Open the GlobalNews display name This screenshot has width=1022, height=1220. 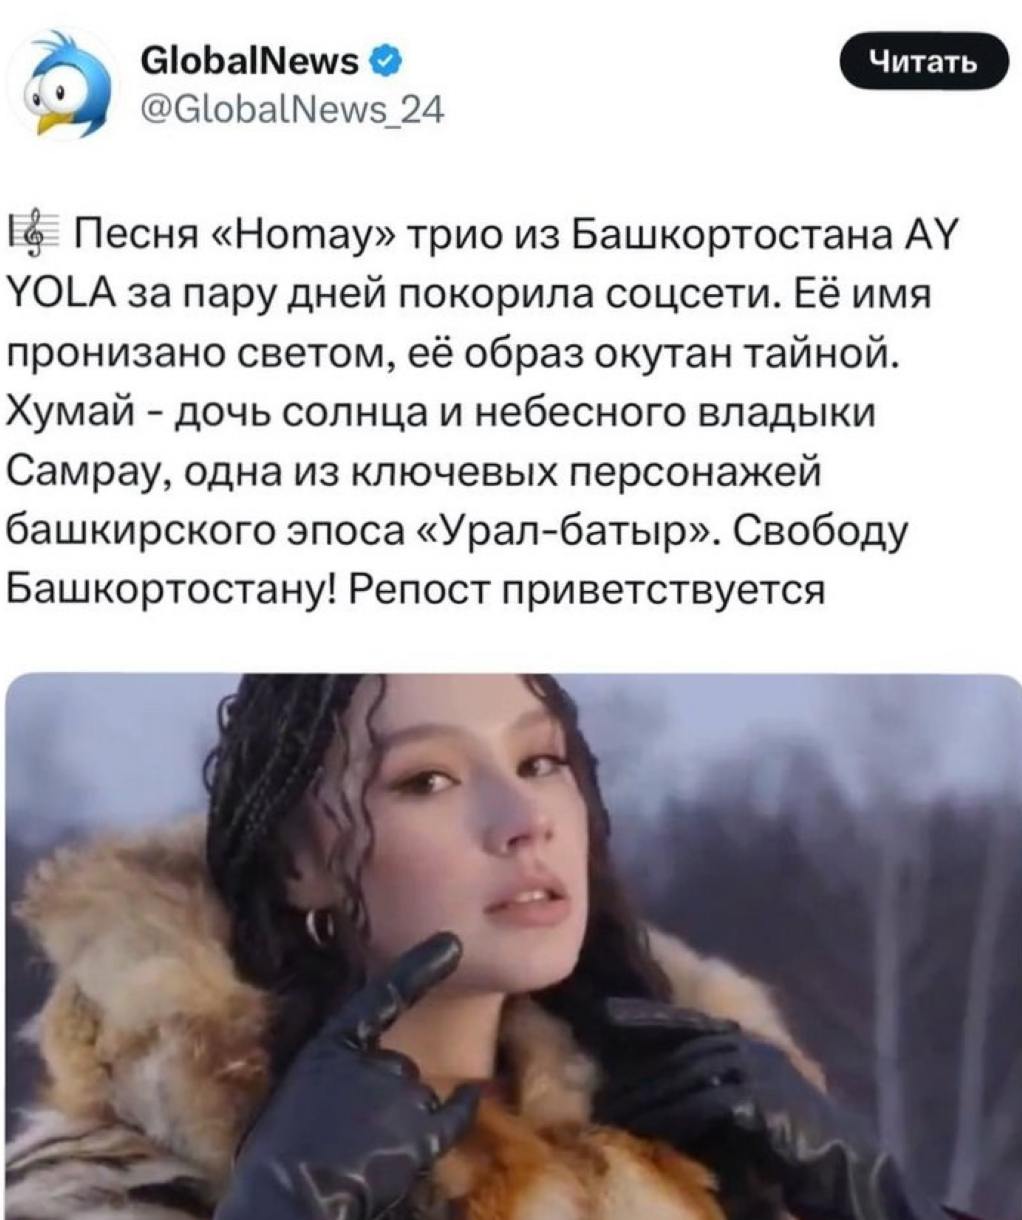249,63
